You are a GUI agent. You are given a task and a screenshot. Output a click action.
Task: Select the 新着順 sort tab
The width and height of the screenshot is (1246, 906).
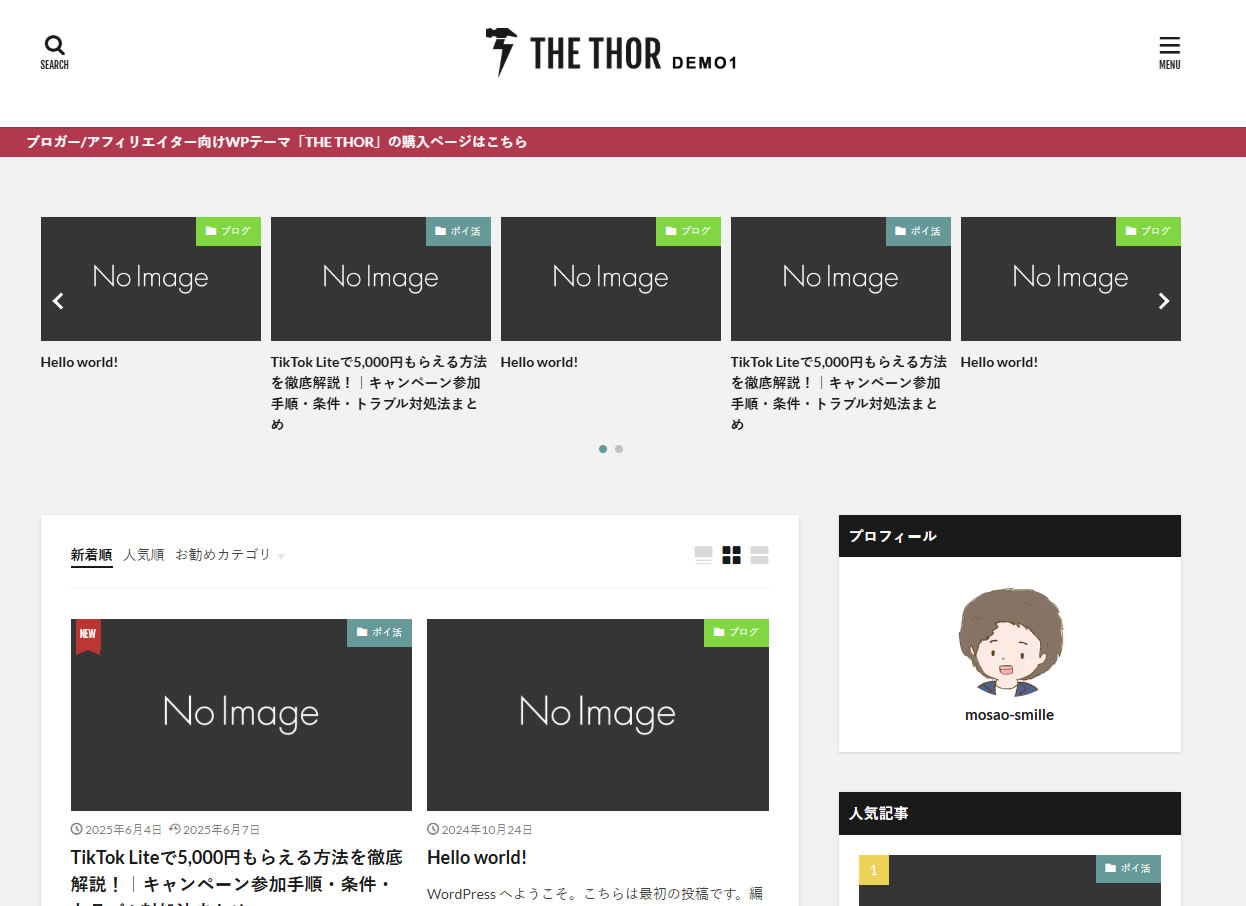pyautogui.click(x=91, y=555)
